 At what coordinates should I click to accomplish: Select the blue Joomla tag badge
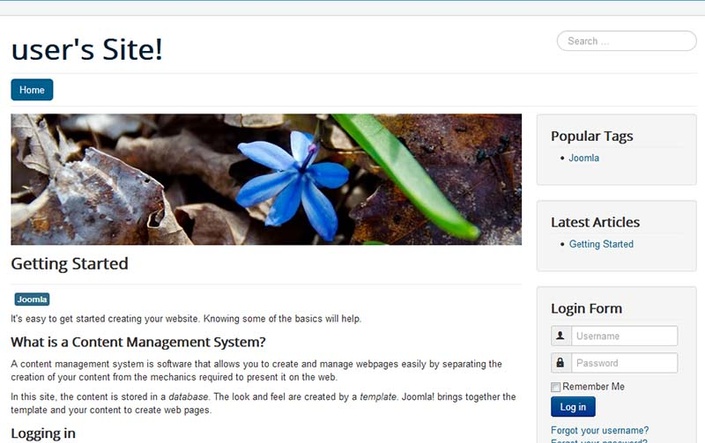(x=32, y=300)
